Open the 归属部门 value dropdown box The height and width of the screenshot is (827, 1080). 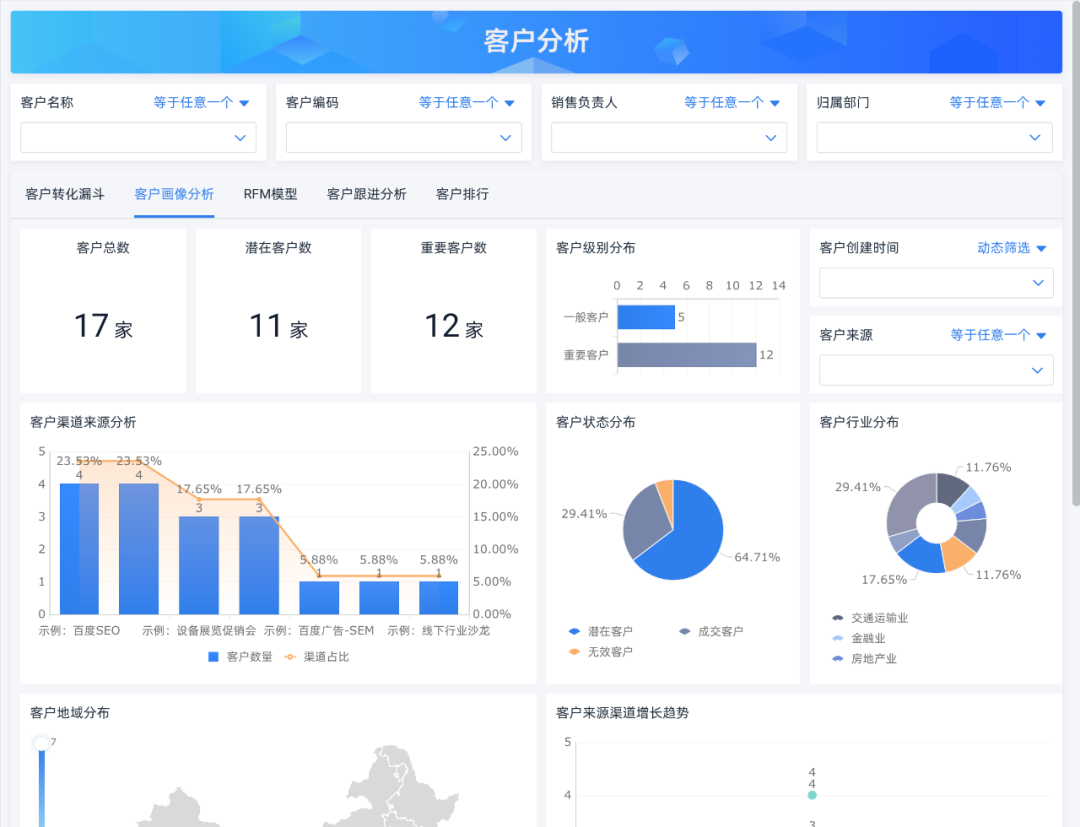coord(934,138)
